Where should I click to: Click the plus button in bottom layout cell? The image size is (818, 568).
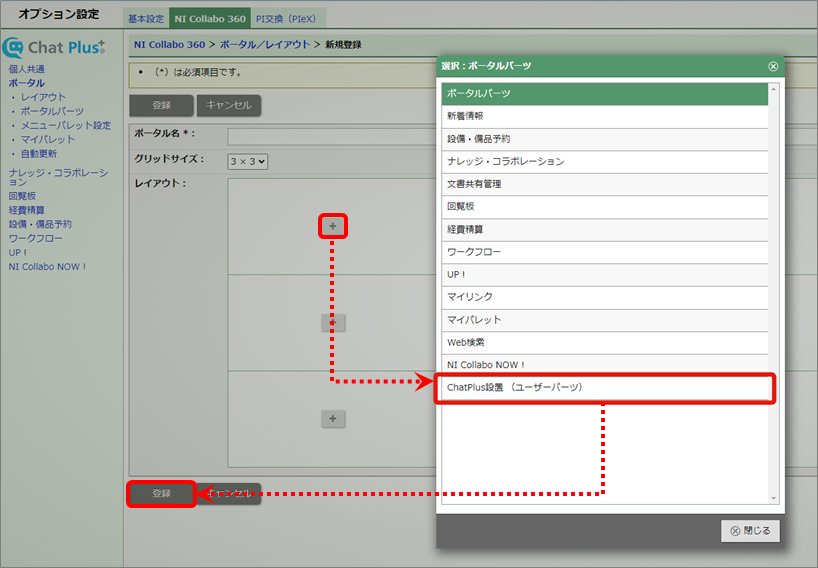tap(333, 418)
